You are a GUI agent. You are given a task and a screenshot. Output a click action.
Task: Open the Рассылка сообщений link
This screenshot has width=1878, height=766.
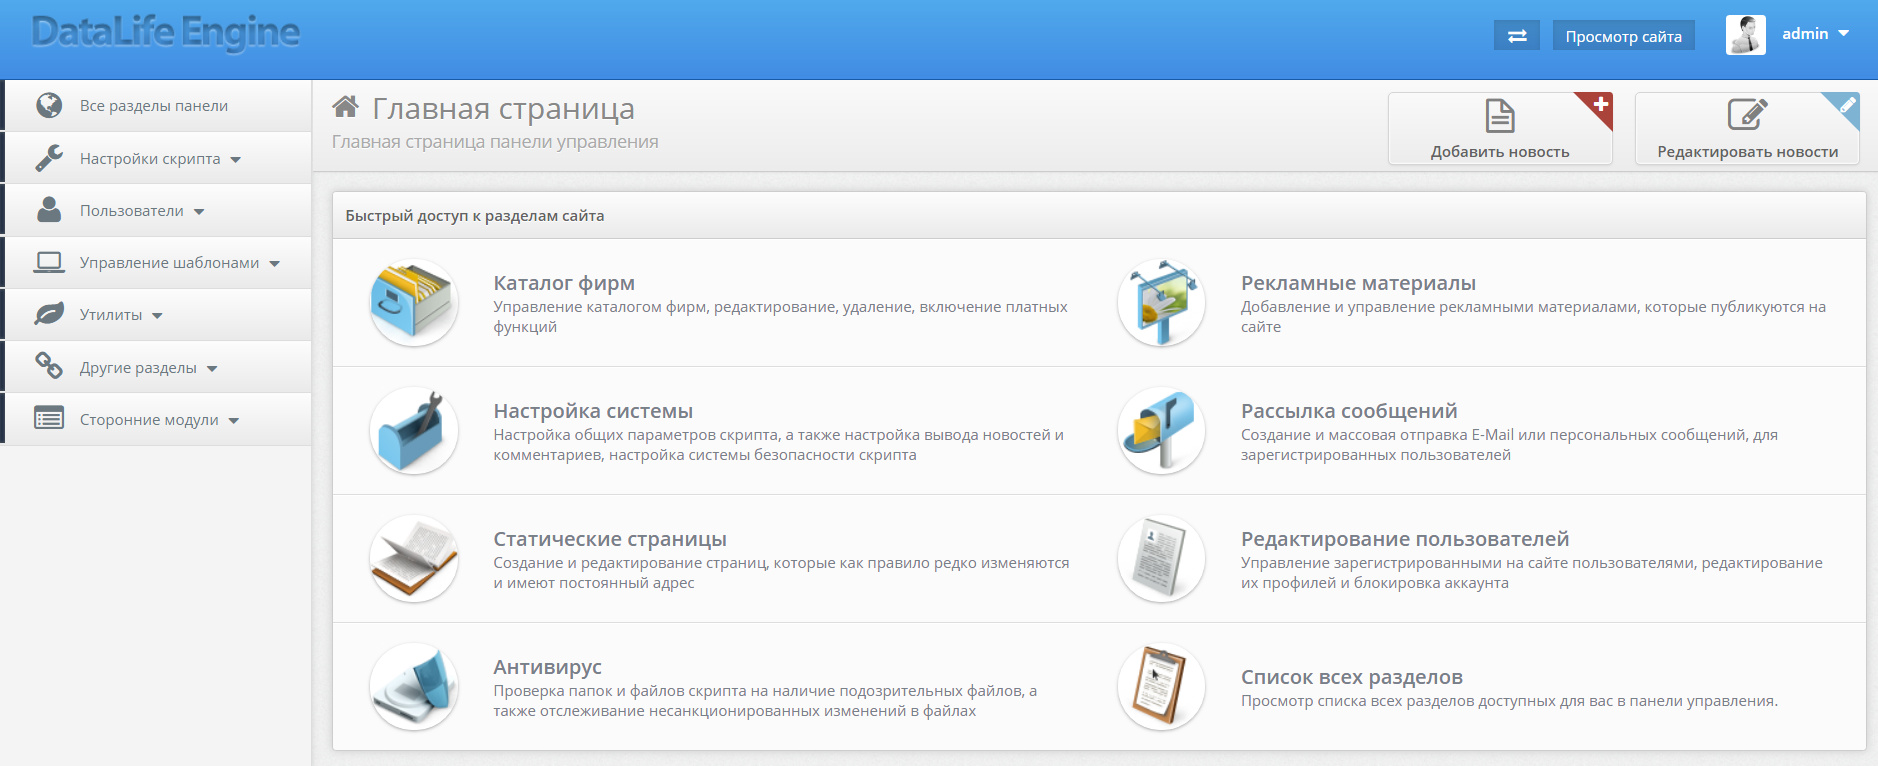[1349, 411]
